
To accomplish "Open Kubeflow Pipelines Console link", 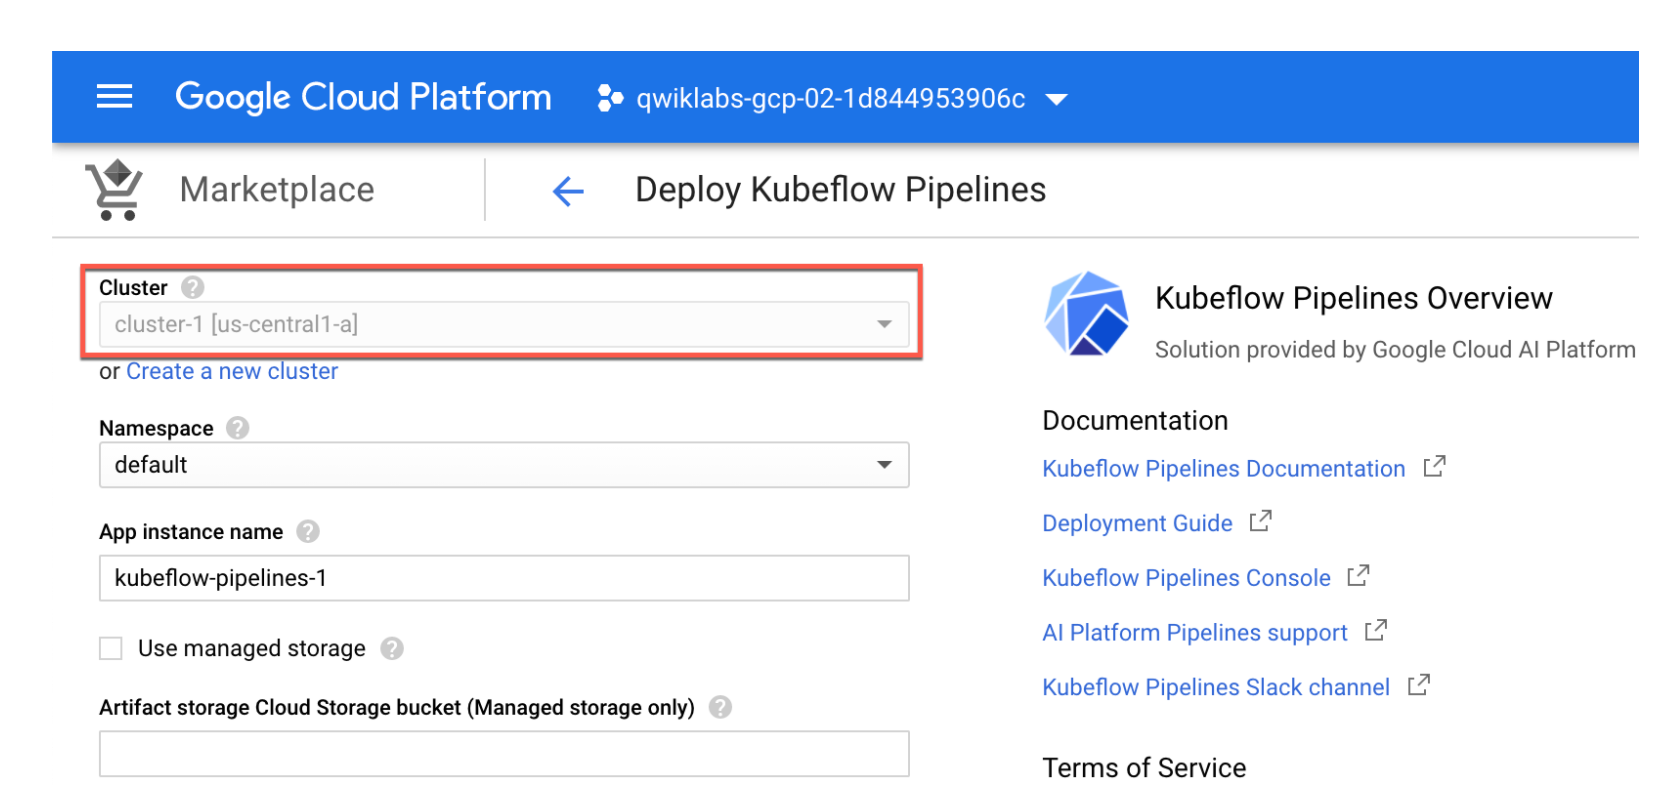I will (x=1187, y=578).
